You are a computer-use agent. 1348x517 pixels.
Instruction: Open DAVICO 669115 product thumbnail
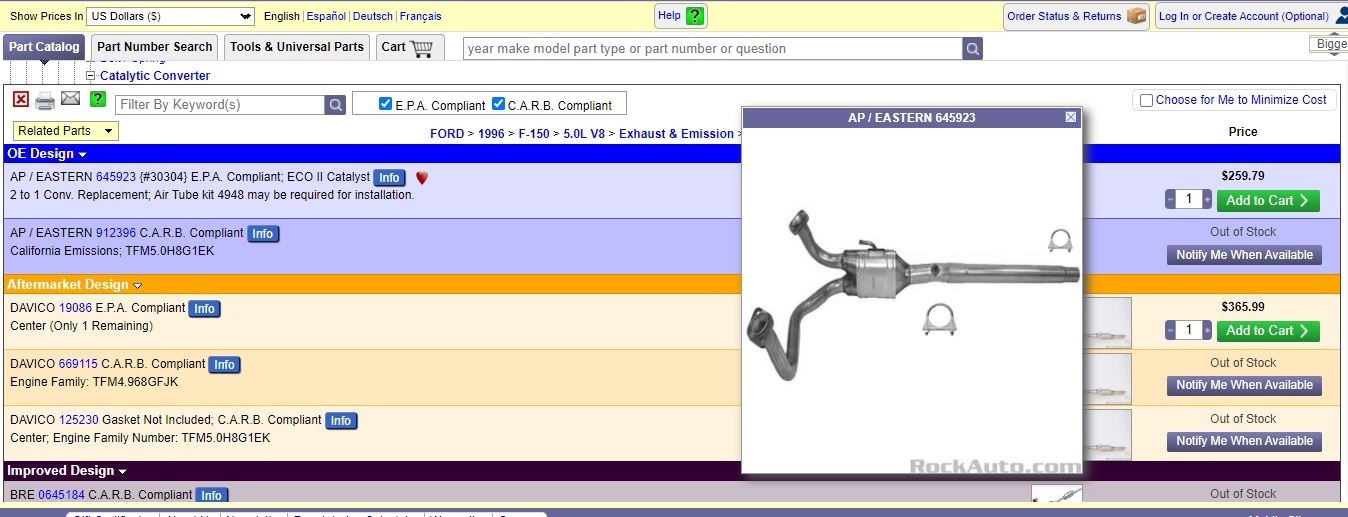pyautogui.click(x=1107, y=378)
